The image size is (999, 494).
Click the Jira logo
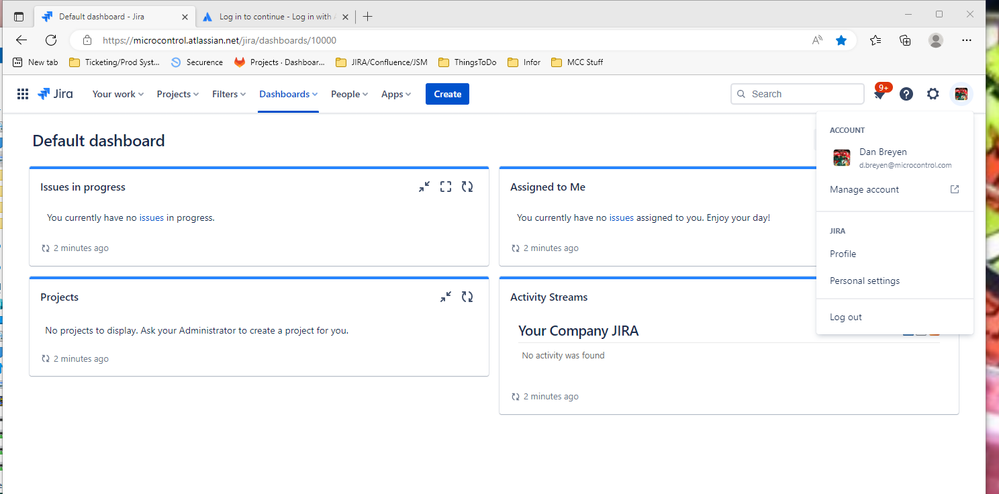point(55,94)
